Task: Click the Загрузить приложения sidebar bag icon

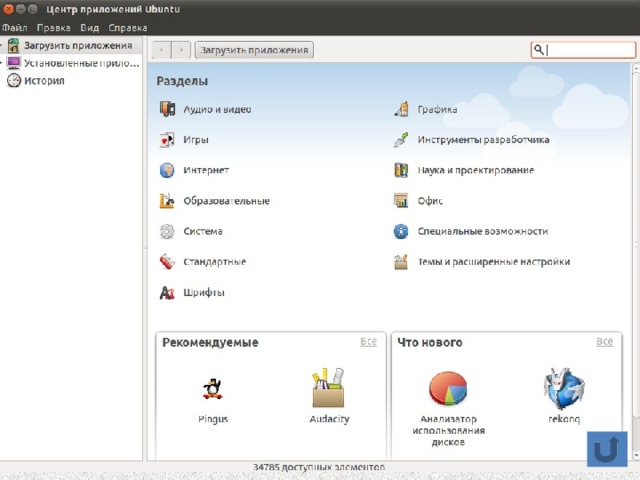Action: pyautogui.click(x=14, y=45)
